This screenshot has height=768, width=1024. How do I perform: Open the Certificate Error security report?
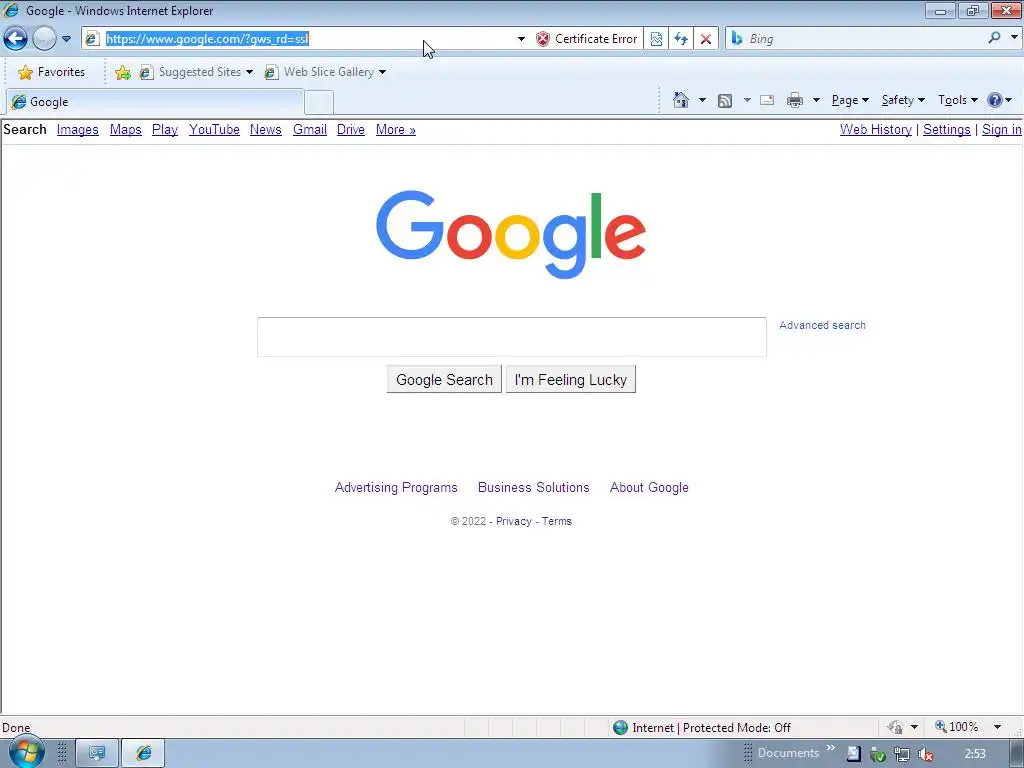[x=586, y=39]
